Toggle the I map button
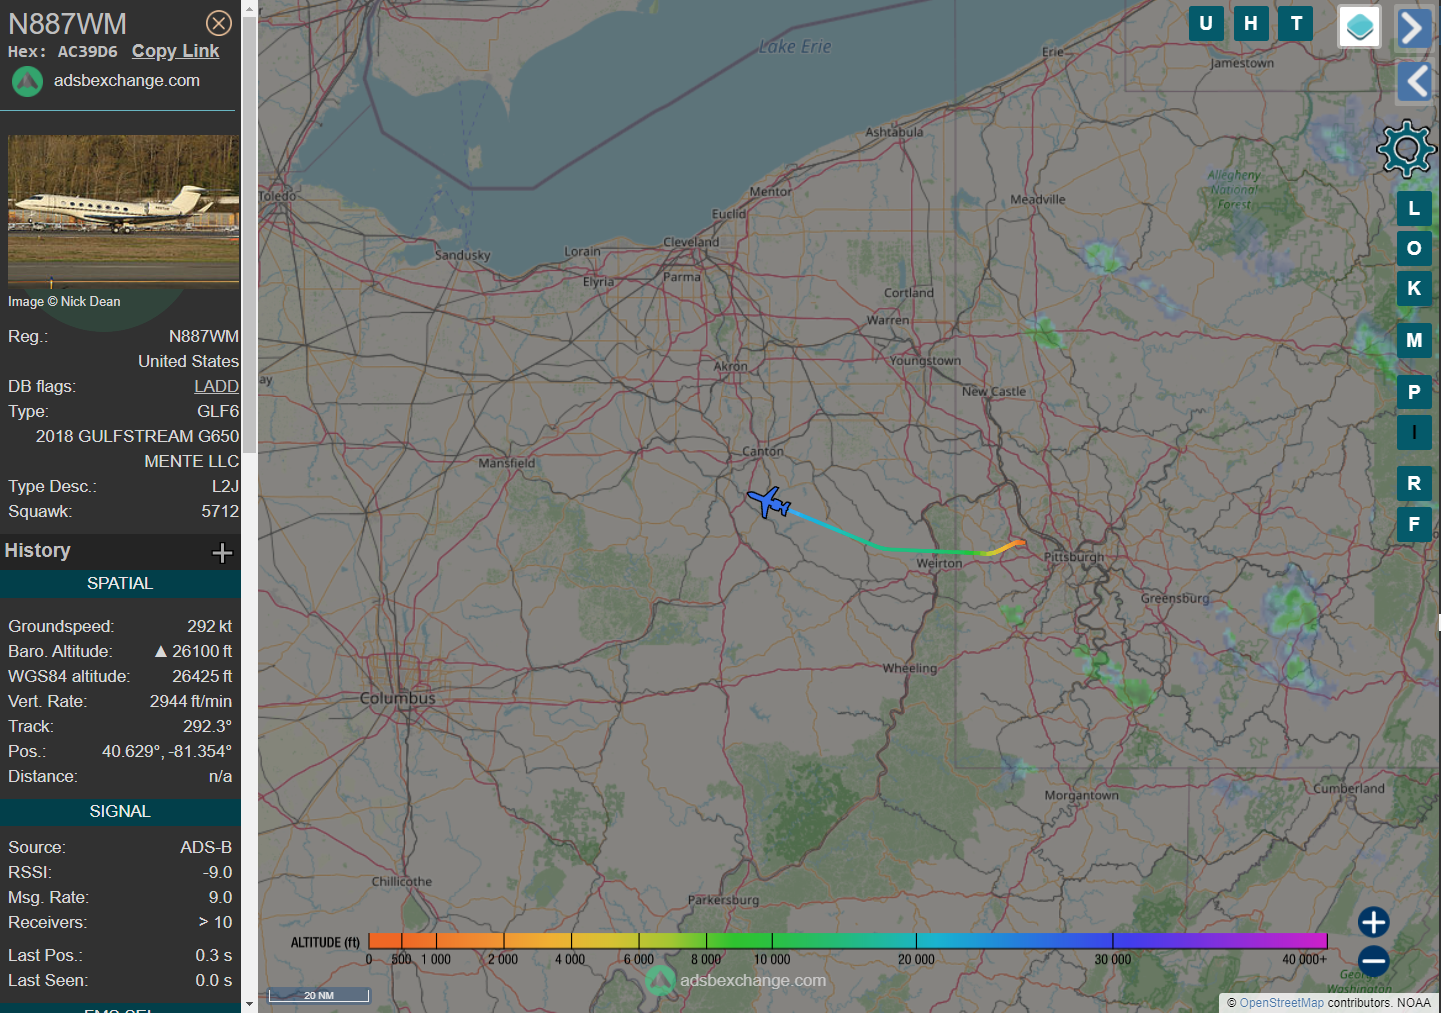 (1414, 432)
